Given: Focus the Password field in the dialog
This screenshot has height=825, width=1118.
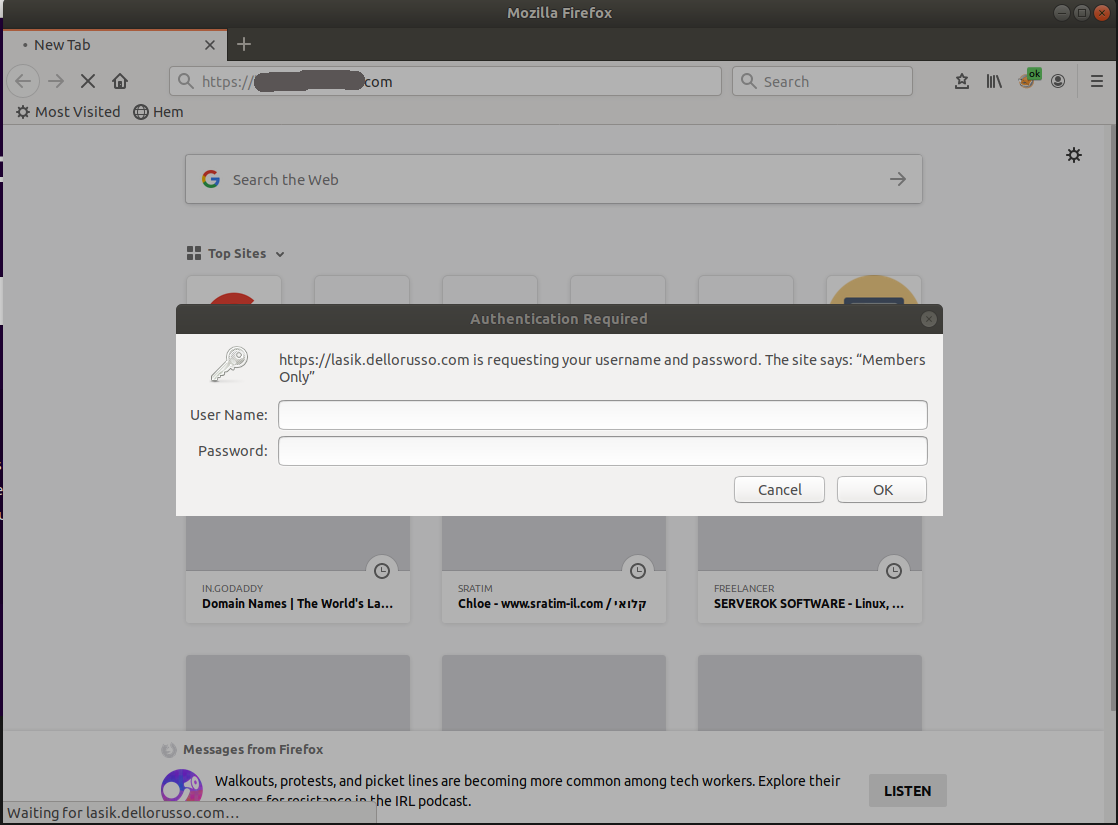Looking at the screenshot, I should [602, 451].
